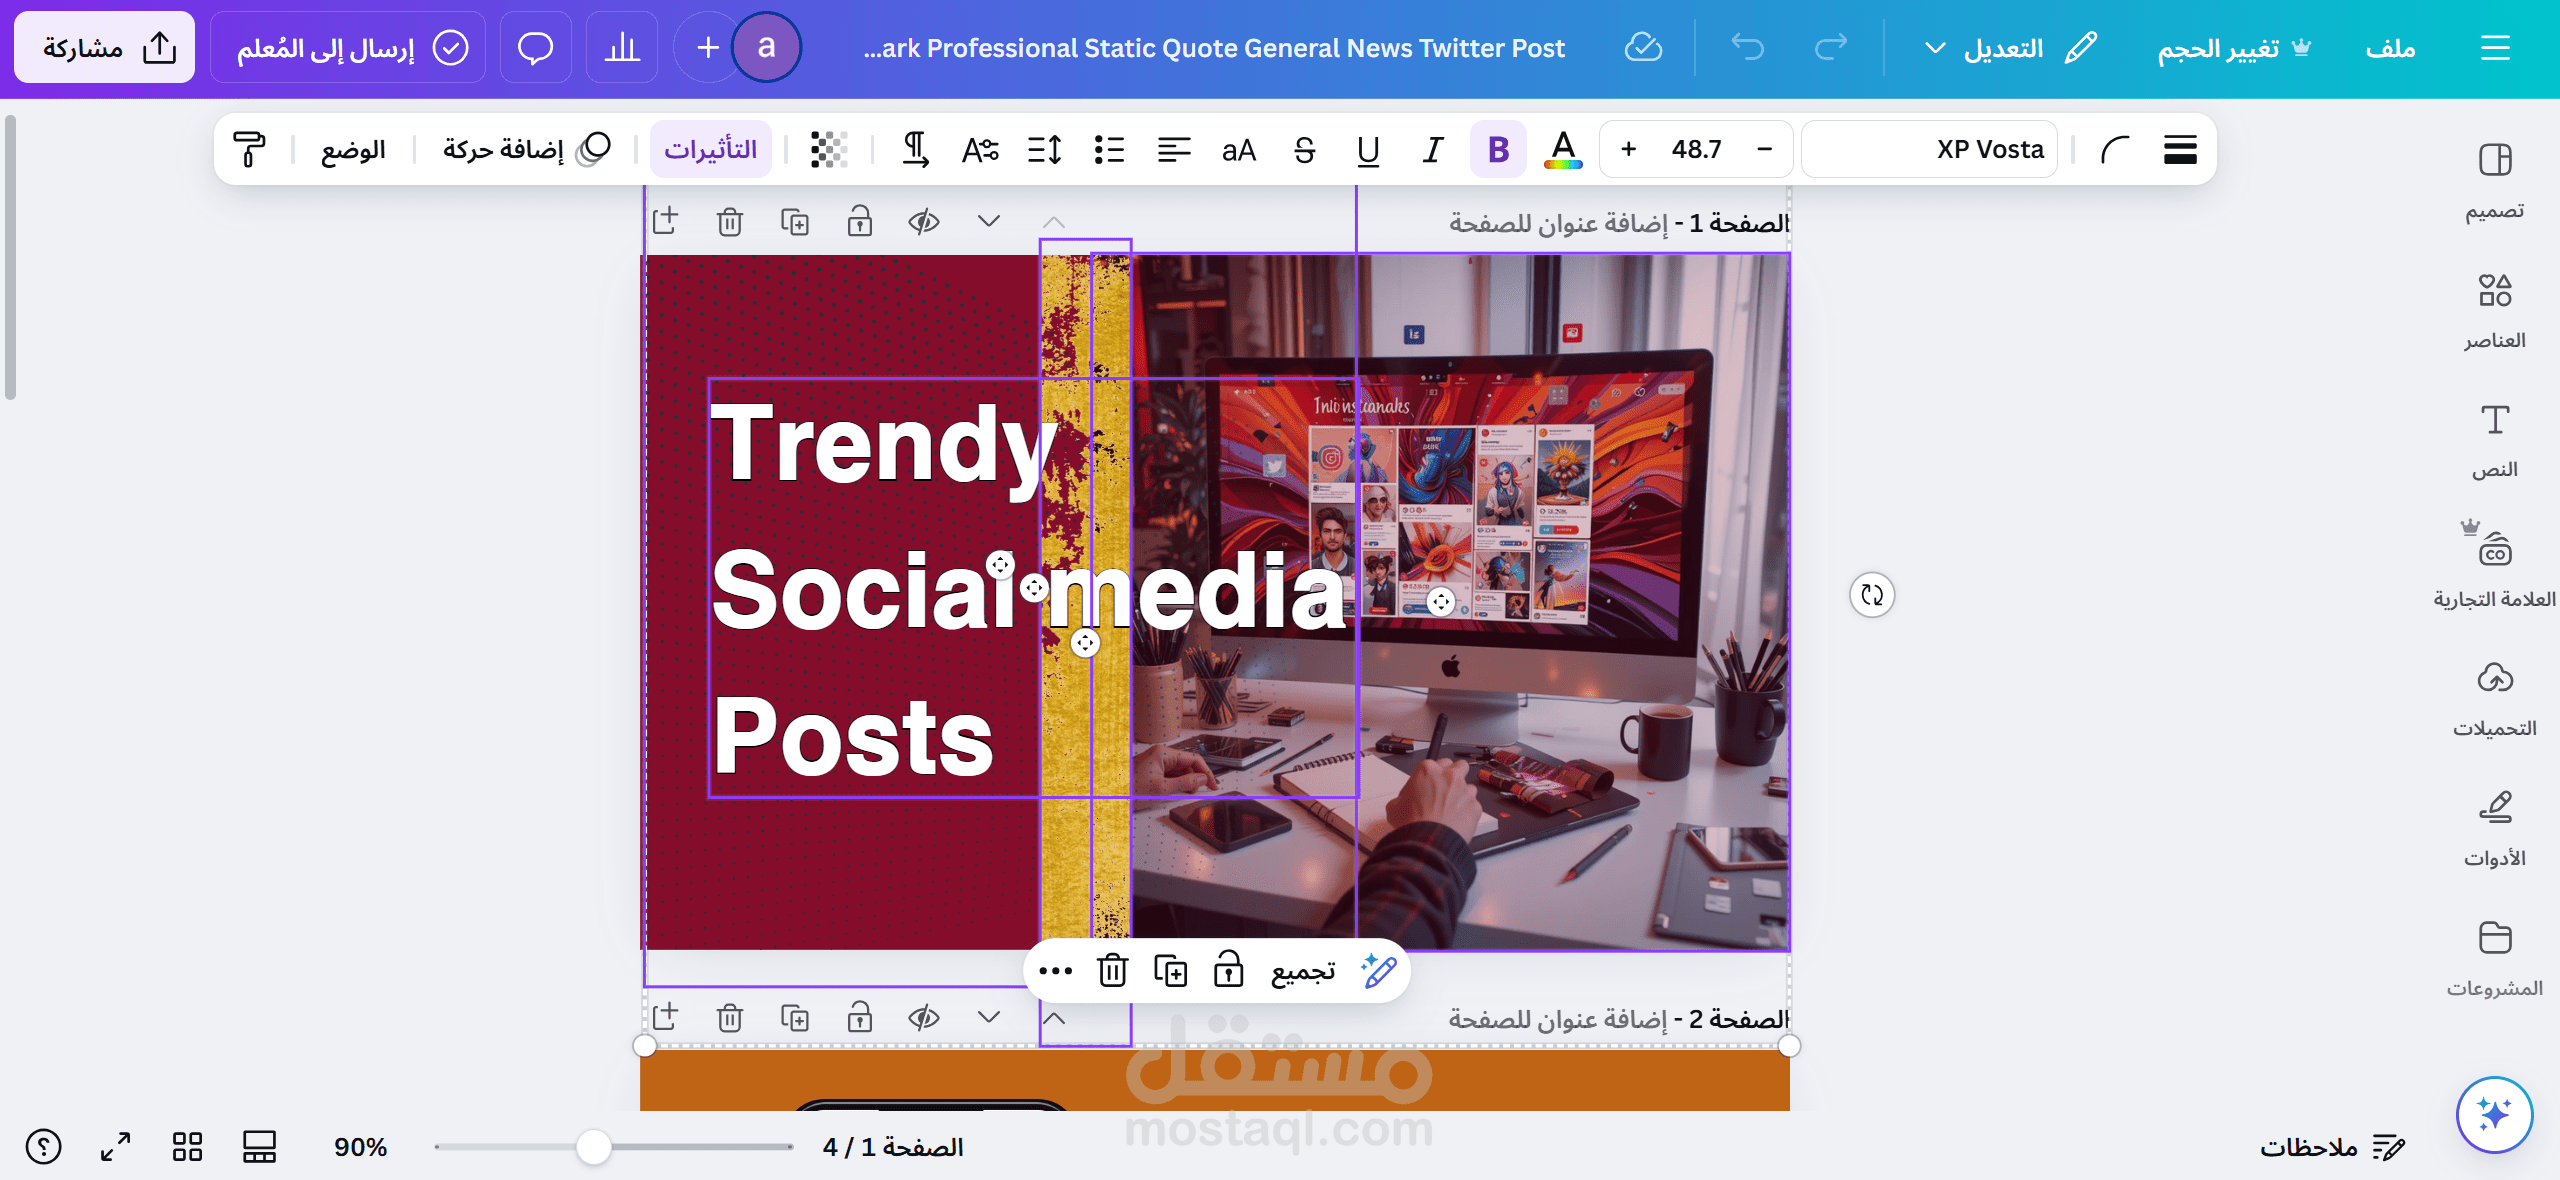Edit page 1 title field
The height and width of the screenshot is (1180, 2560).
1560,222
